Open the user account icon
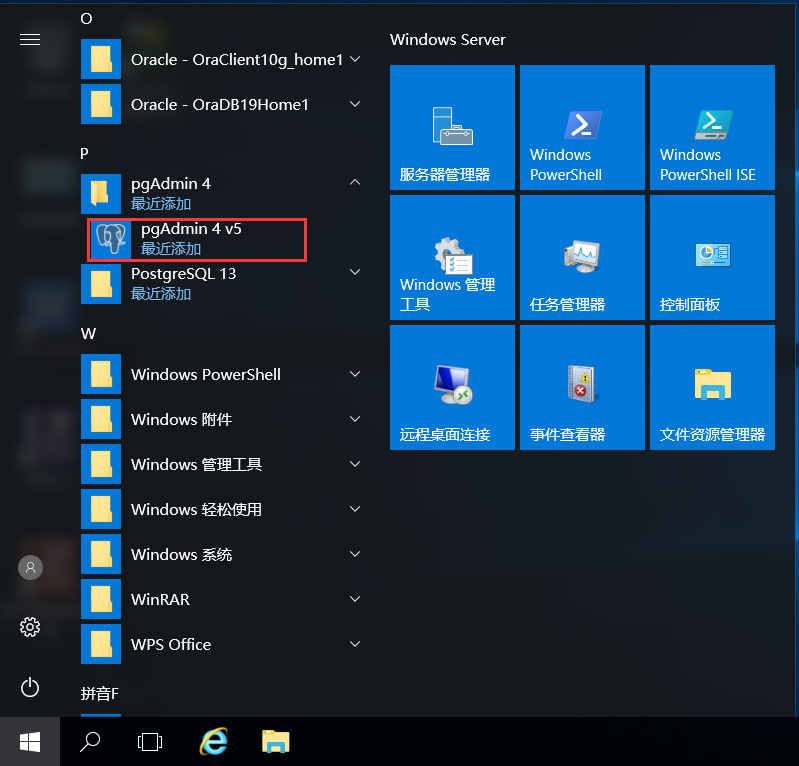 (x=30, y=567)
